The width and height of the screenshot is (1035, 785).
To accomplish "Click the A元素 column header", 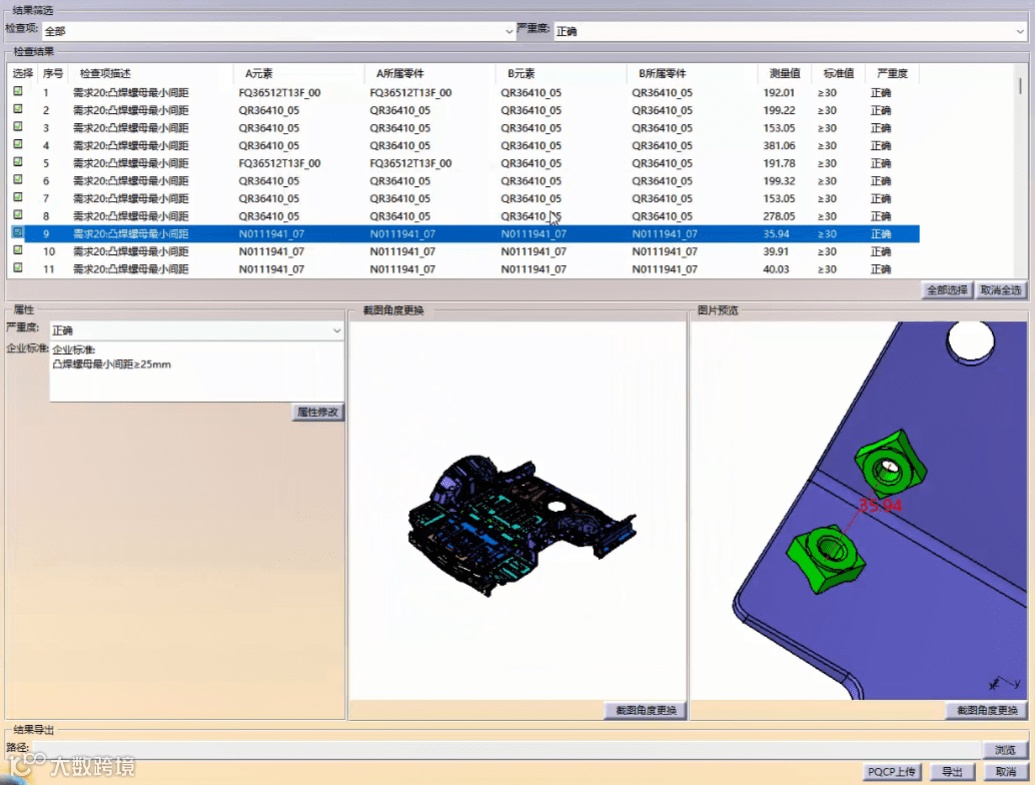I will (x=259, y=73).
